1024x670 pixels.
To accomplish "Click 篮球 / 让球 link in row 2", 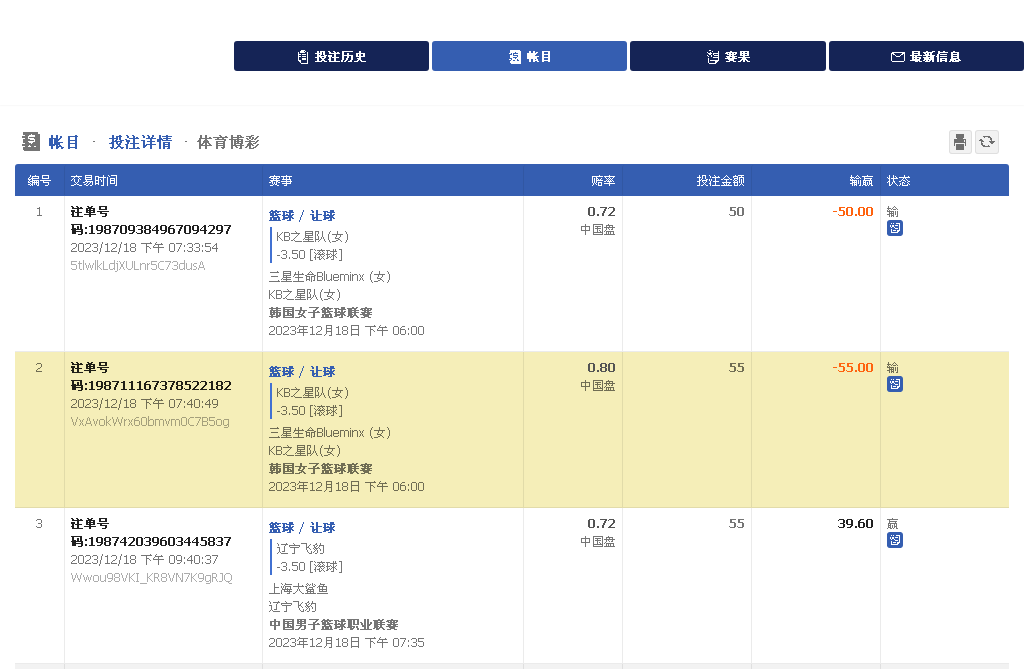I will pos(302,372).
